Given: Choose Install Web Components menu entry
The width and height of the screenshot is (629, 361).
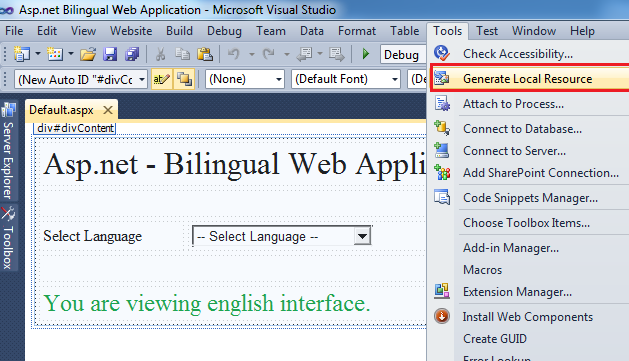Looking at the screenshot, I should tap(529, 317).
